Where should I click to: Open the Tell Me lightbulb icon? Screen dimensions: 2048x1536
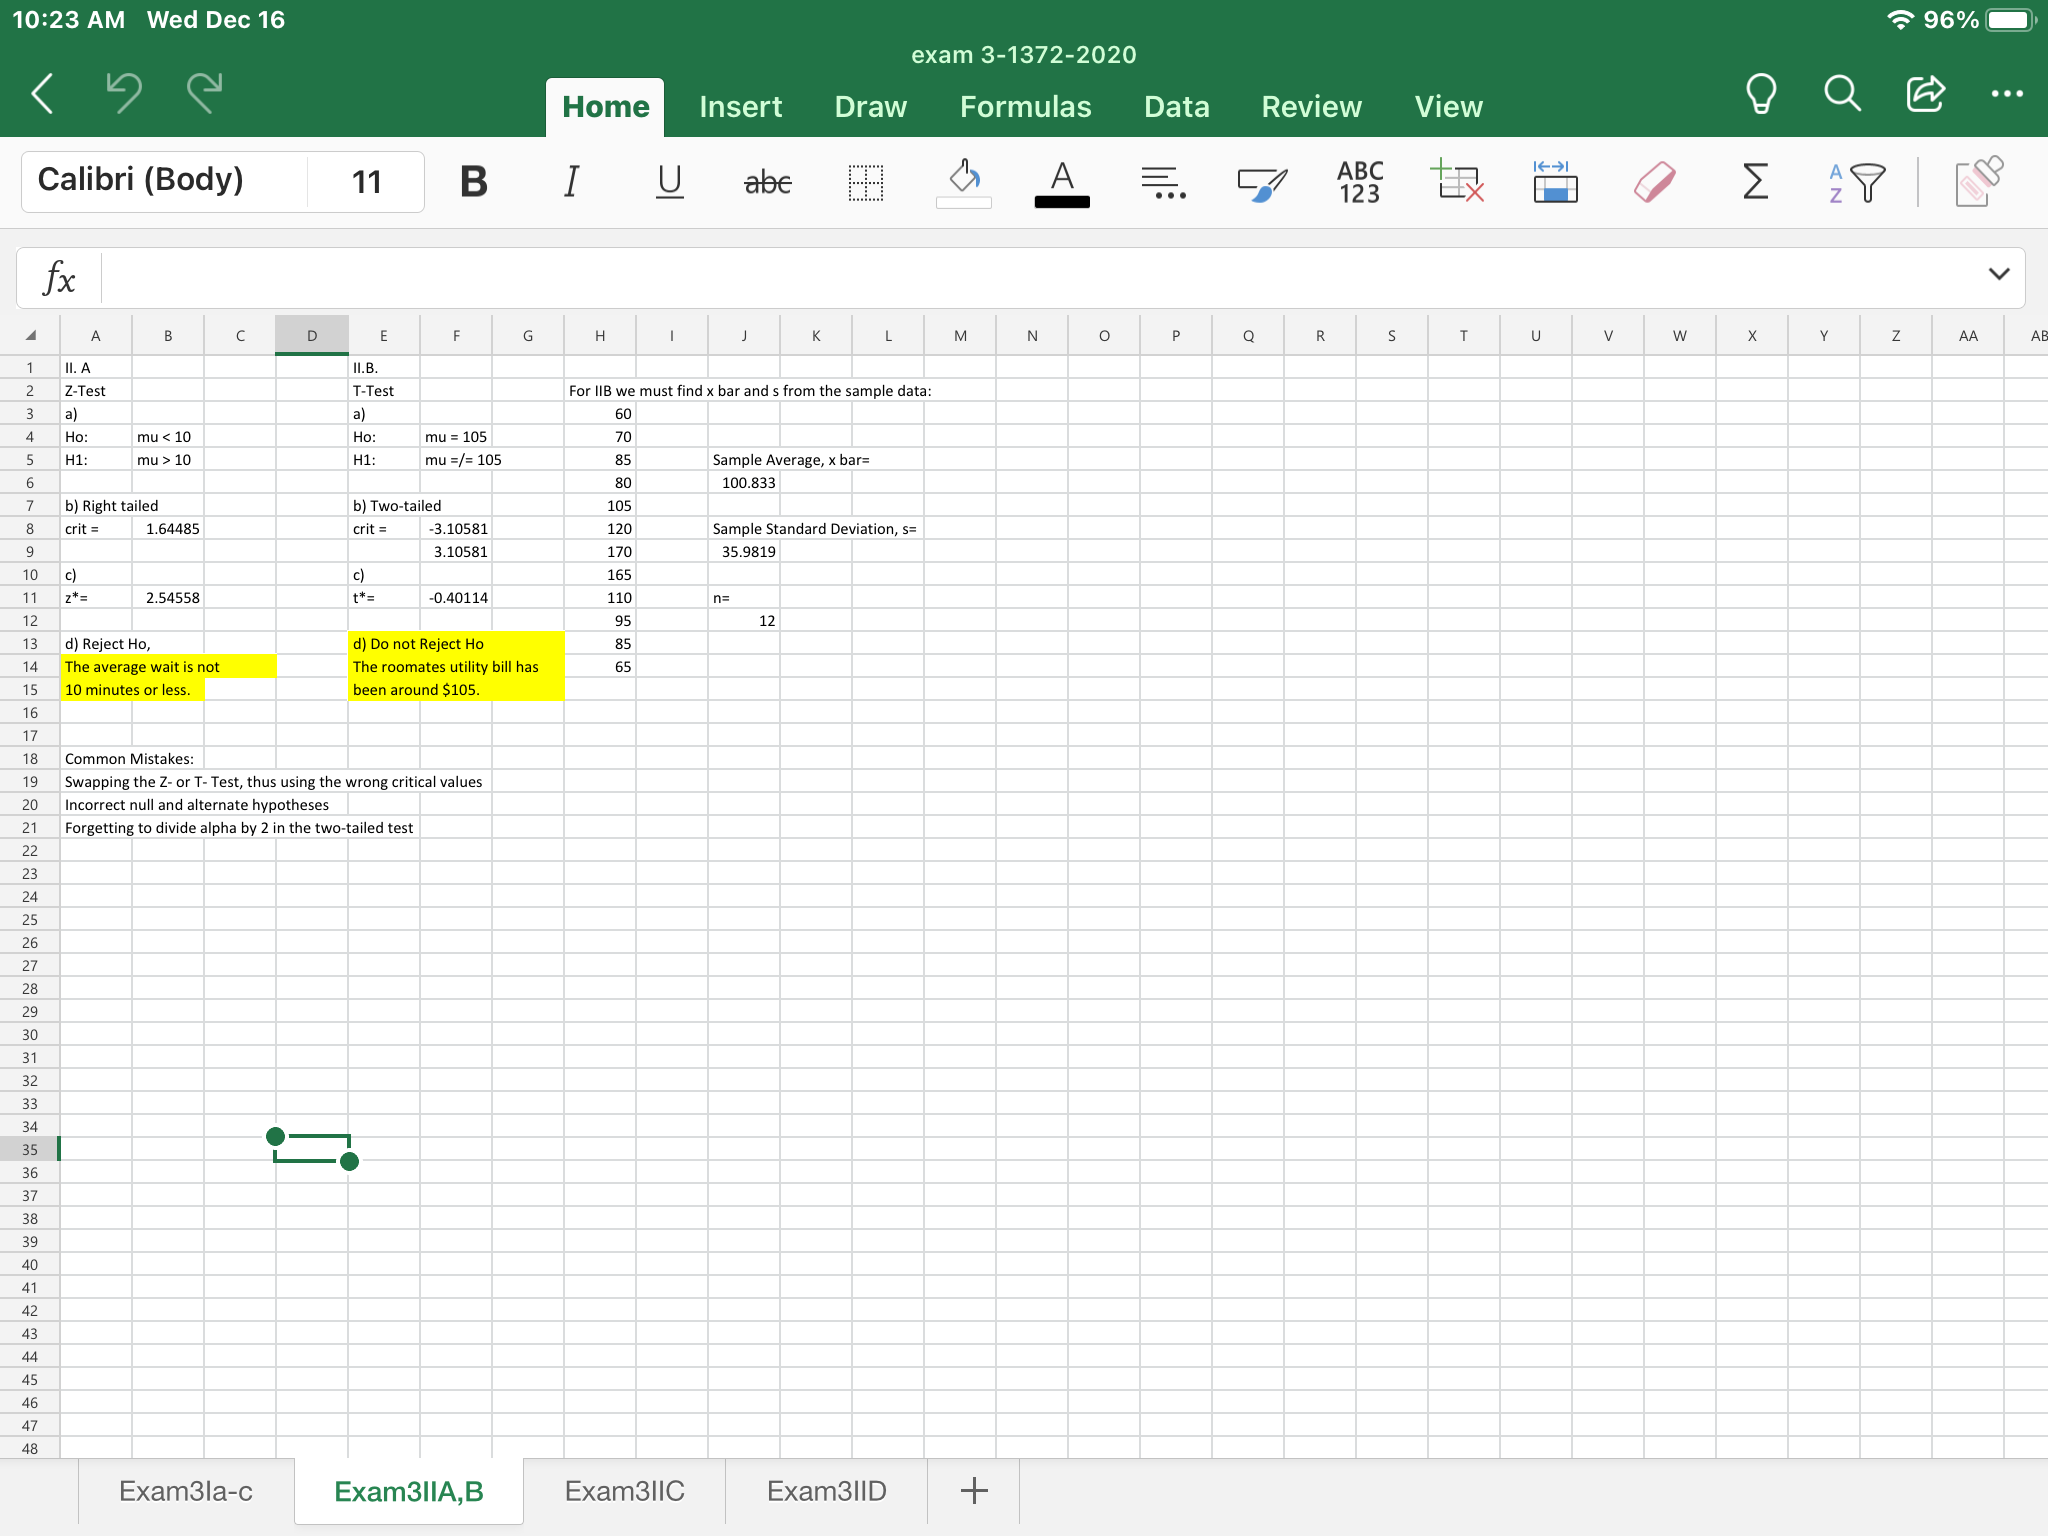point(1760,94)
